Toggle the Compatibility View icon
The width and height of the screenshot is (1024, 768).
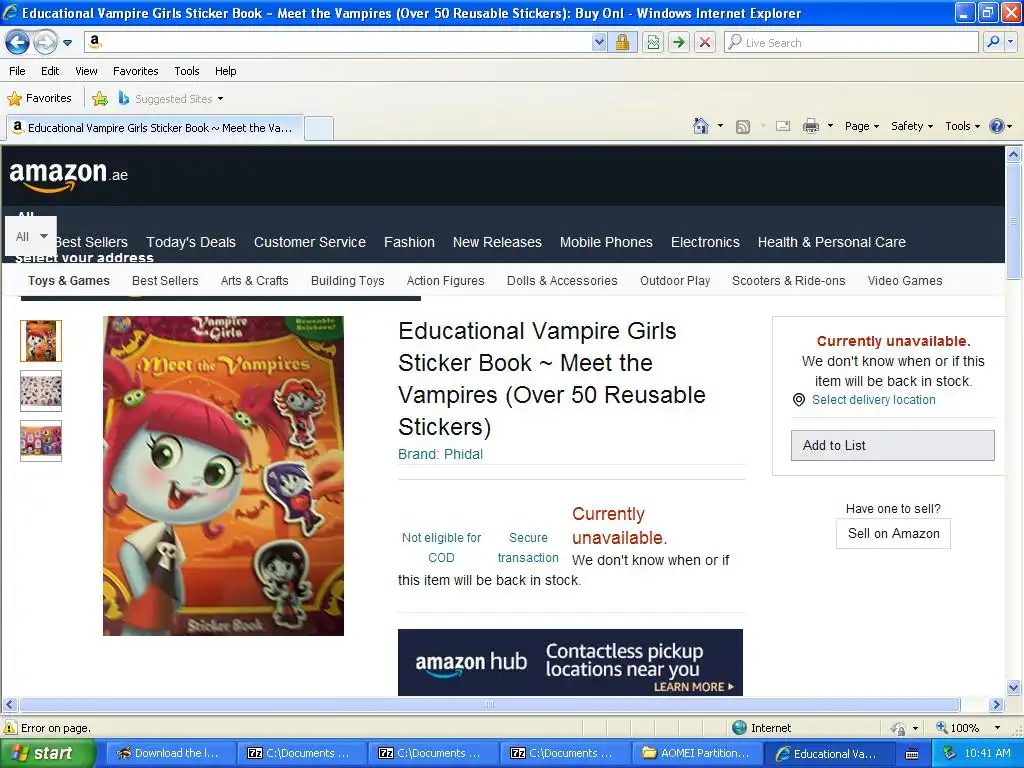[653, 42]
